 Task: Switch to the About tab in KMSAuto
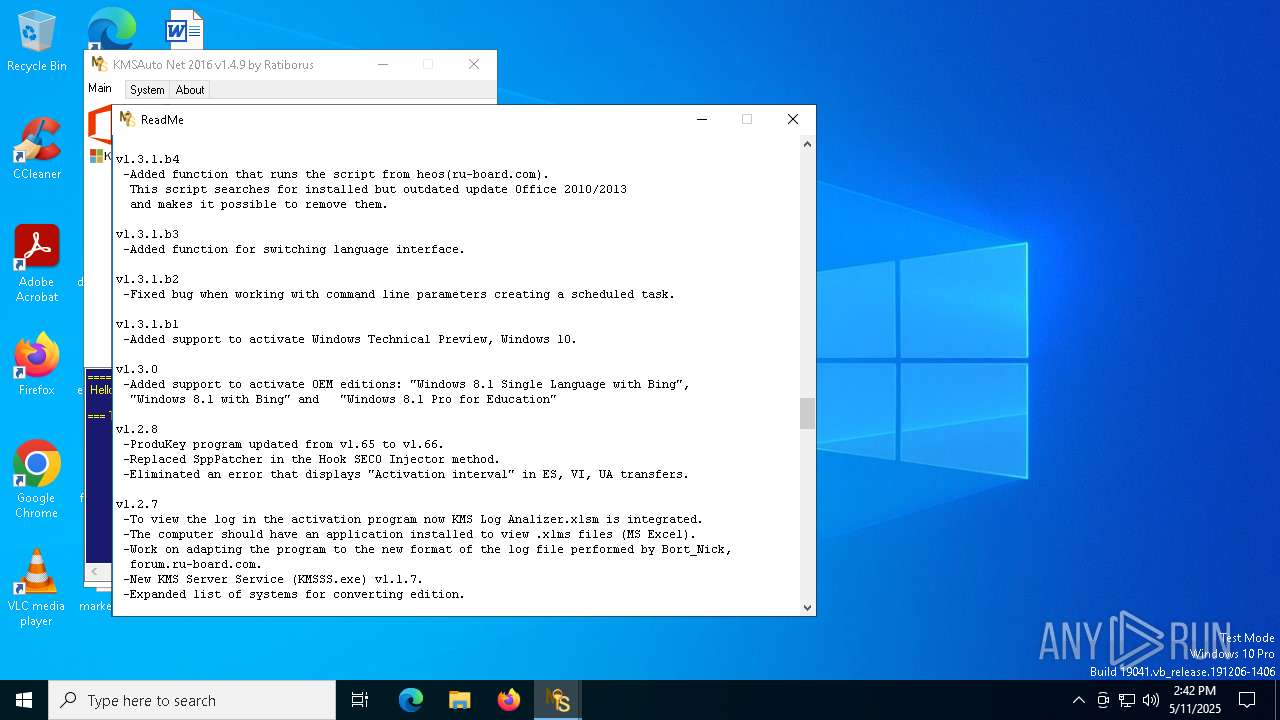(190, 90)
